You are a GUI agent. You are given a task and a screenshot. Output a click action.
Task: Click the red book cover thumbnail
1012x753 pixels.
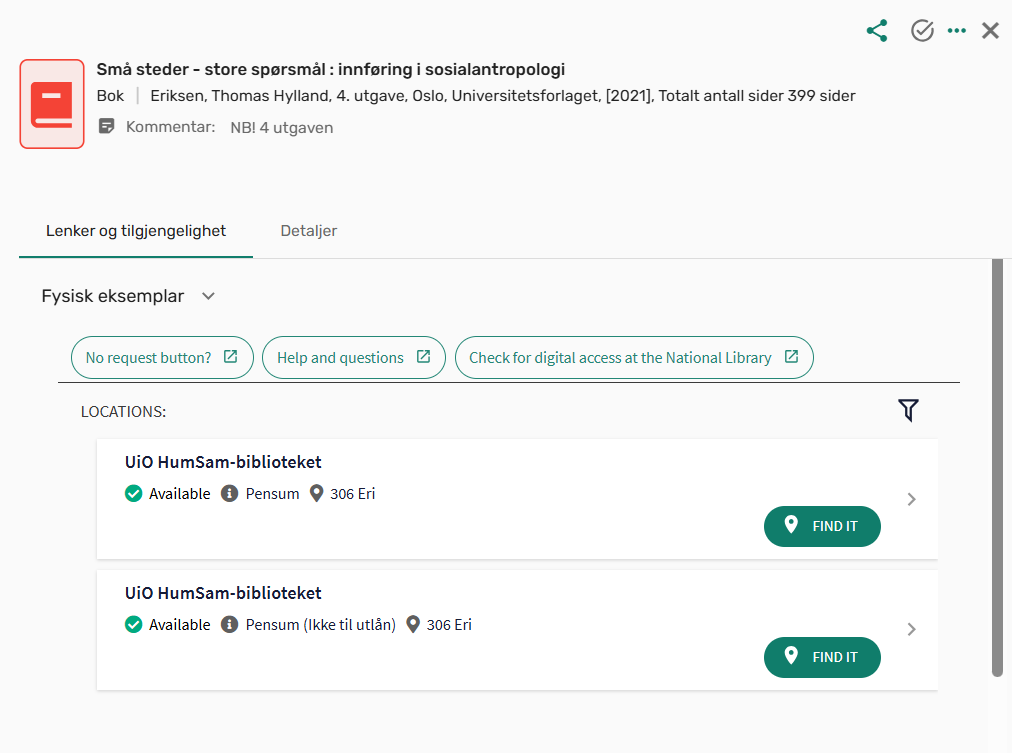point(52,104)
